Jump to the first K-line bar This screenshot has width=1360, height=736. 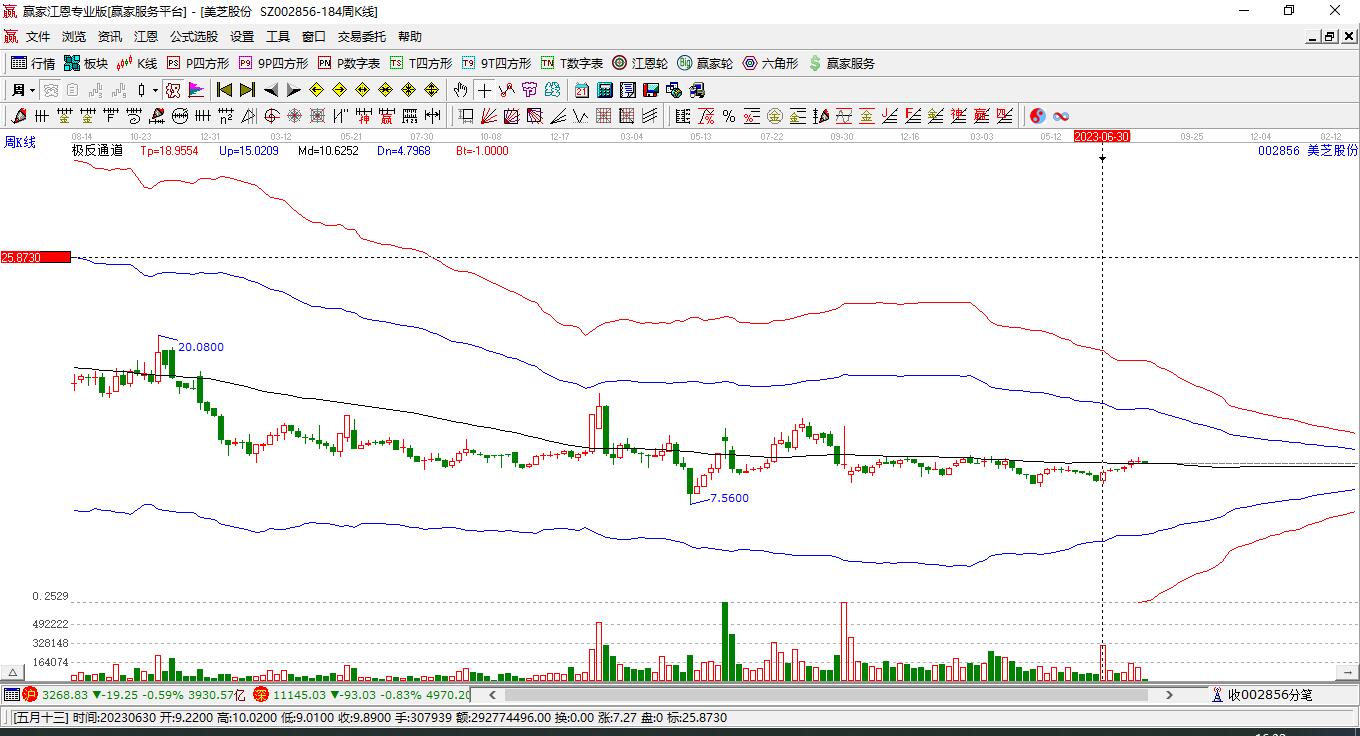coord(224,90)
